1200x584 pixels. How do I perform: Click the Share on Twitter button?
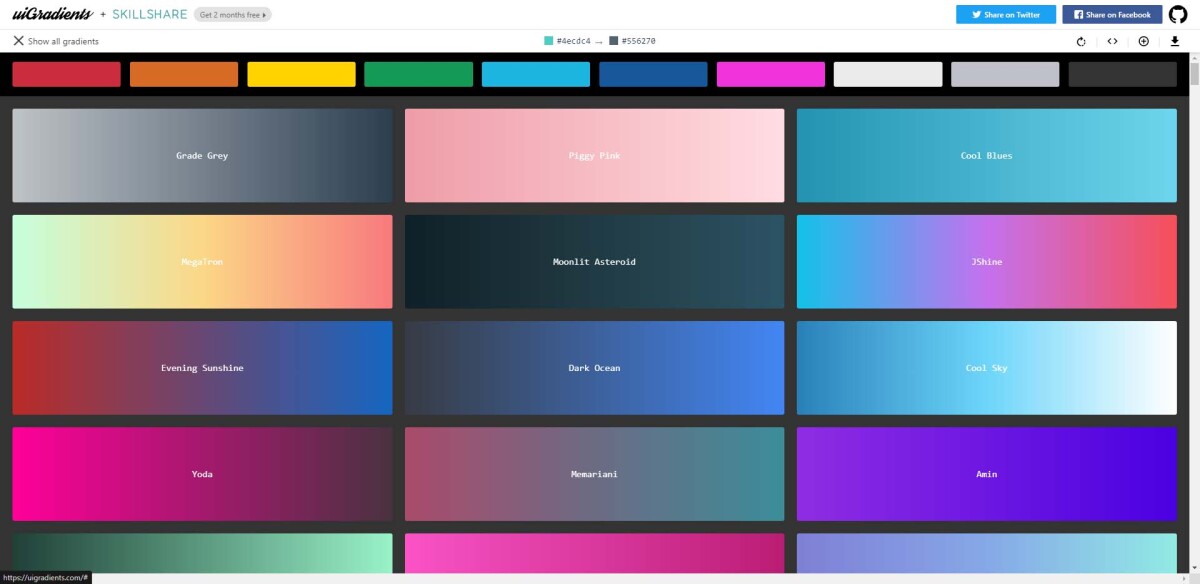coord(1005,13)
